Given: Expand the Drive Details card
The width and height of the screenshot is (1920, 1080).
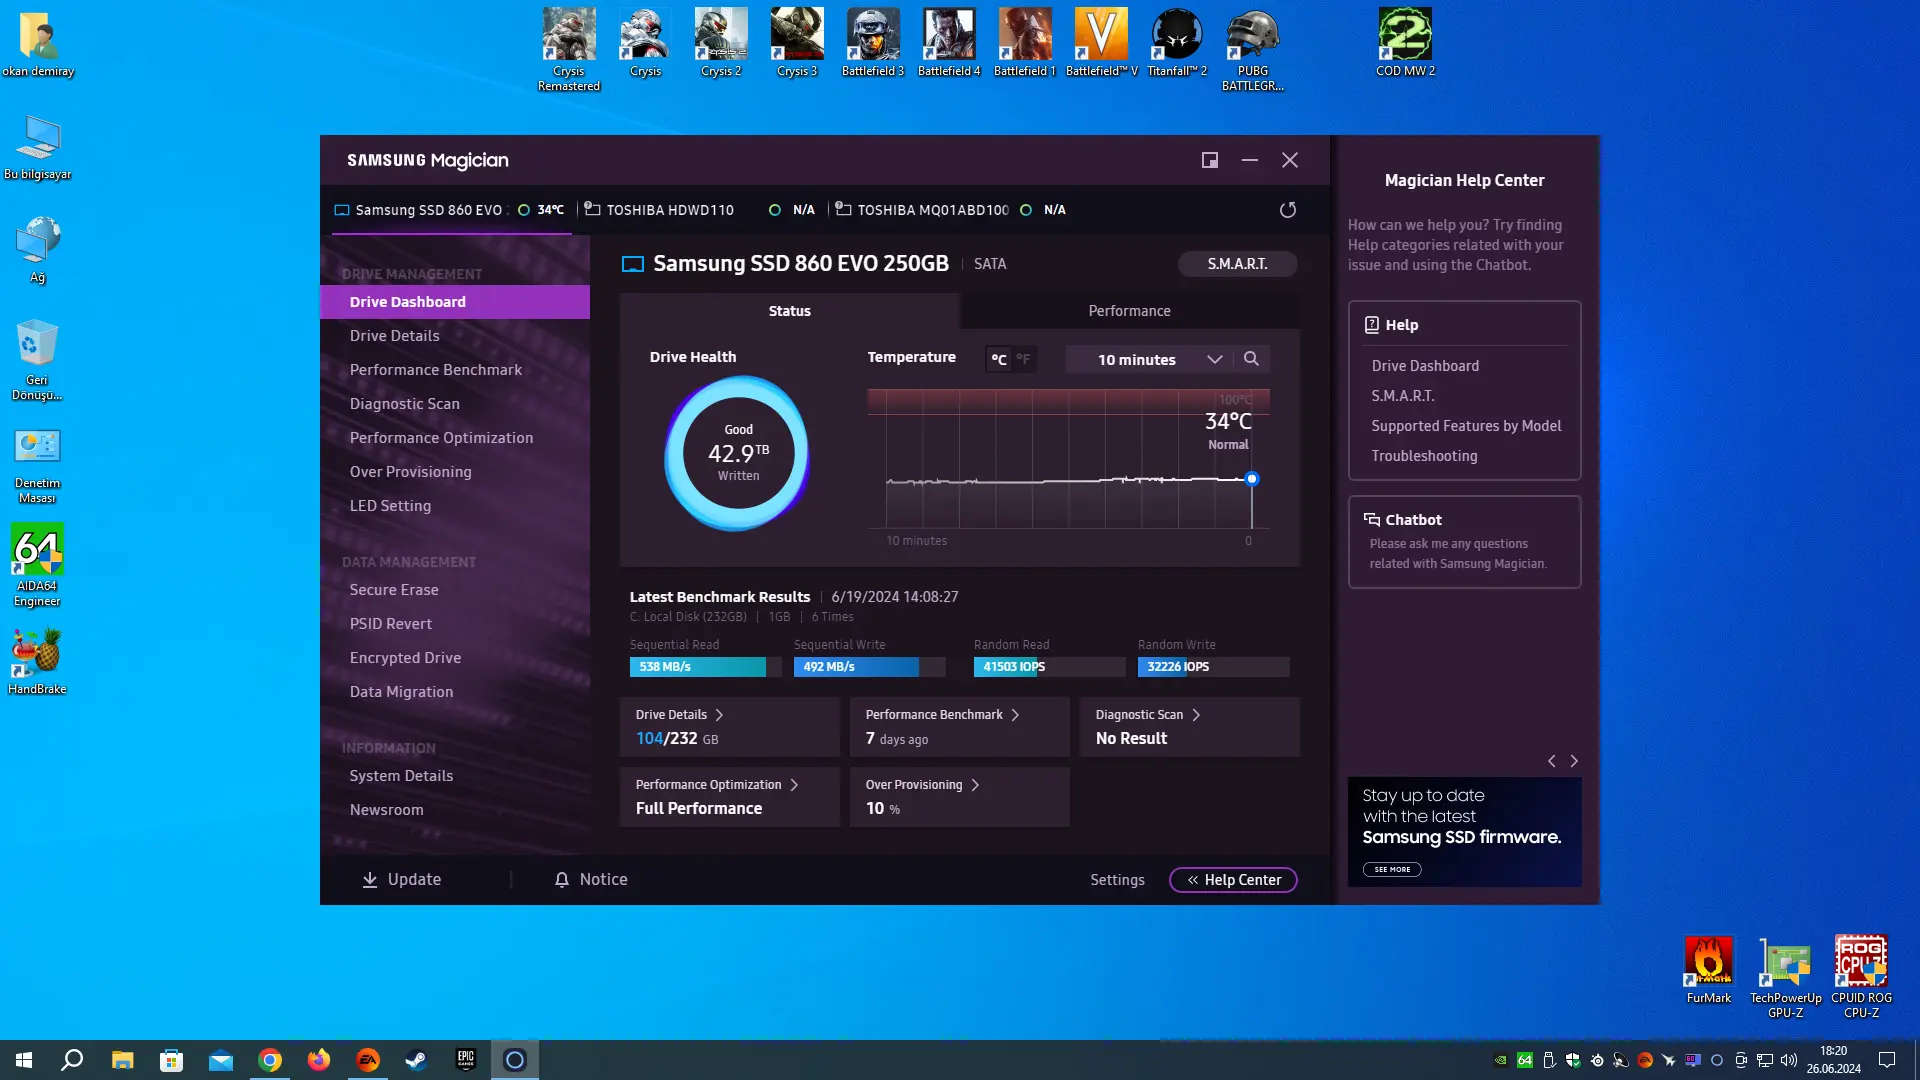Looking at the screenshot, I should tap(730, 727).
